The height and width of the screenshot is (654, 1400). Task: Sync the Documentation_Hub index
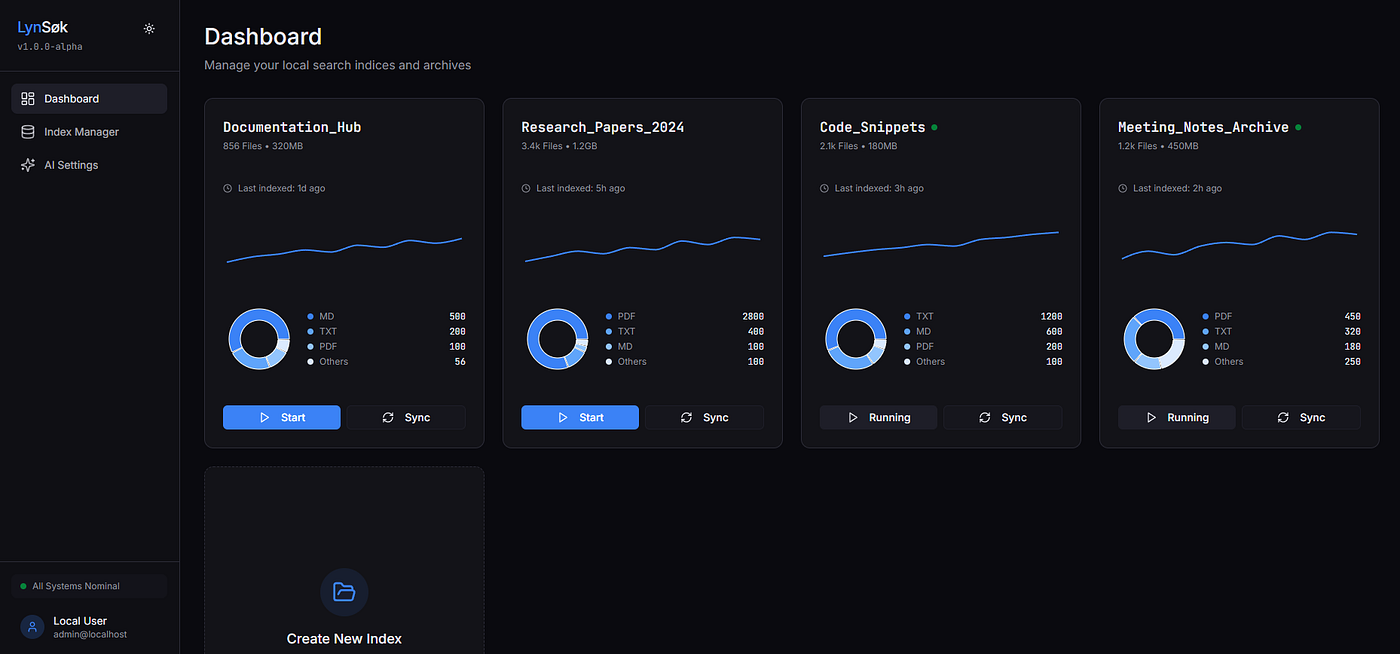(x=406, y=417)
